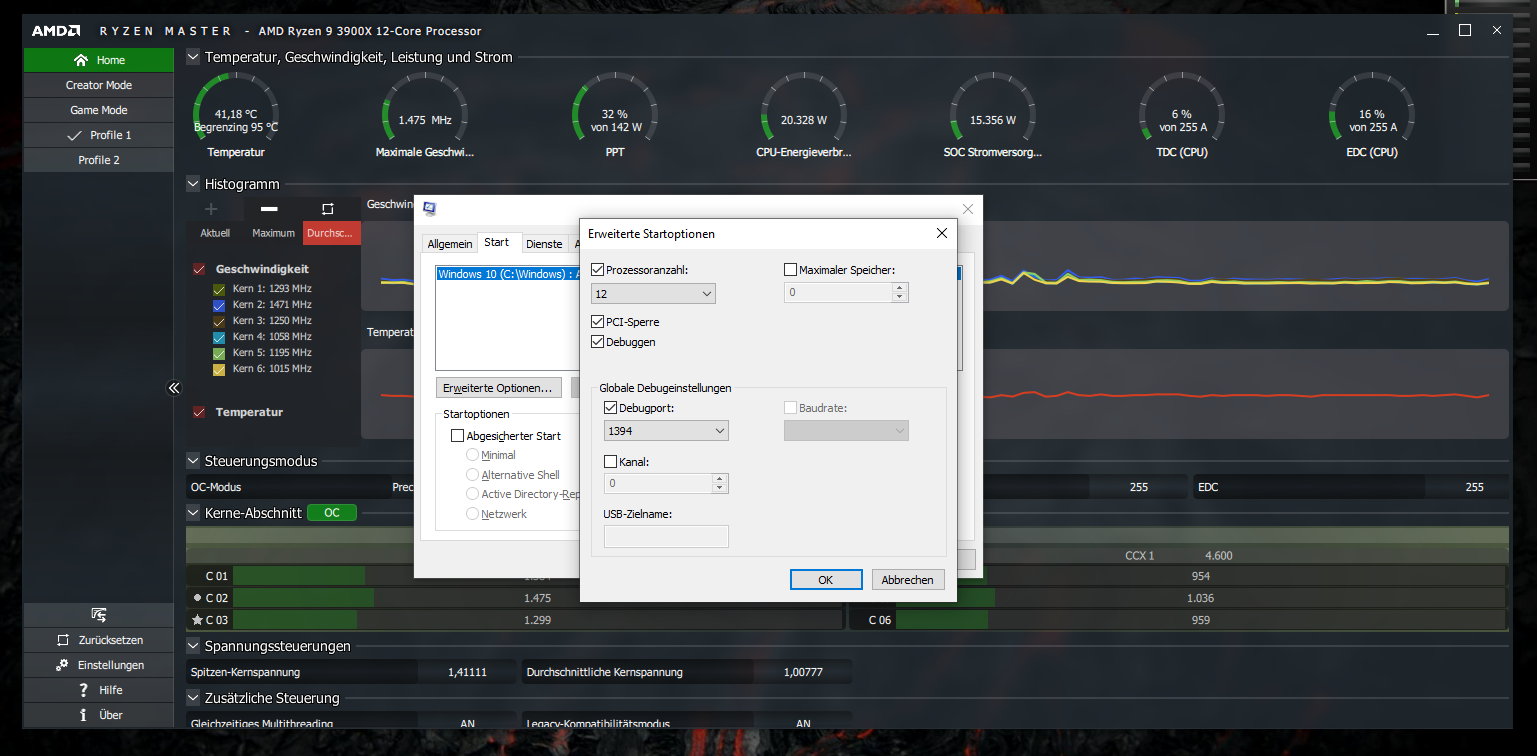Select the Start tab in system configuration
The width and height of the screenshot is (1537, 756).
click(x=497, y=242)
